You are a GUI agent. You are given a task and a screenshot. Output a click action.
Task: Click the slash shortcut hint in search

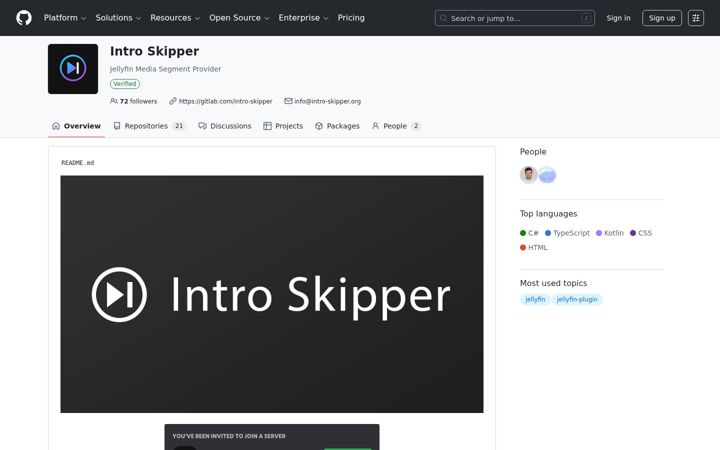[586, 18]
